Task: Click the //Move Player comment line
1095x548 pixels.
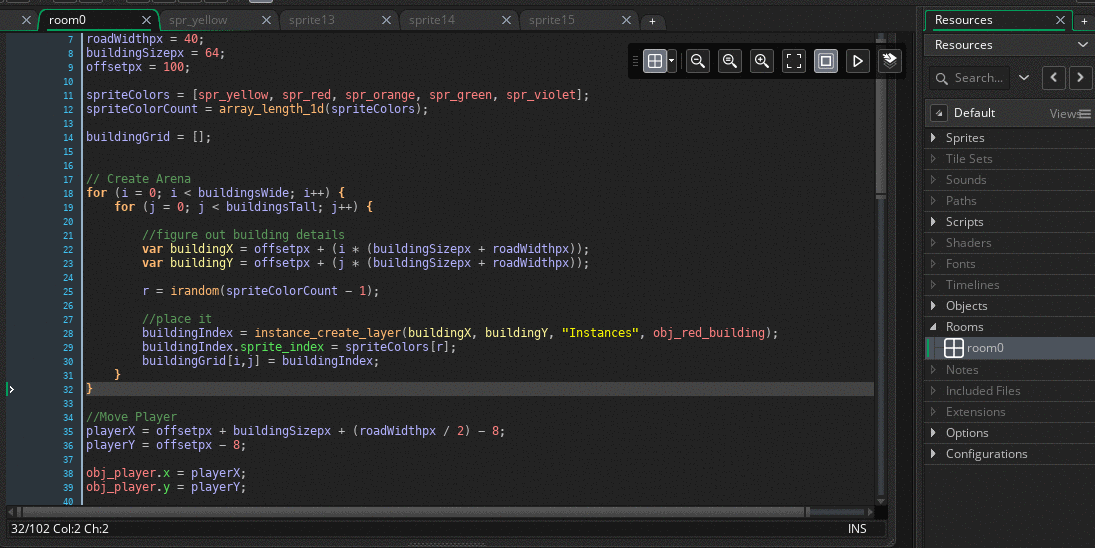Action: (x=131, y=417)
